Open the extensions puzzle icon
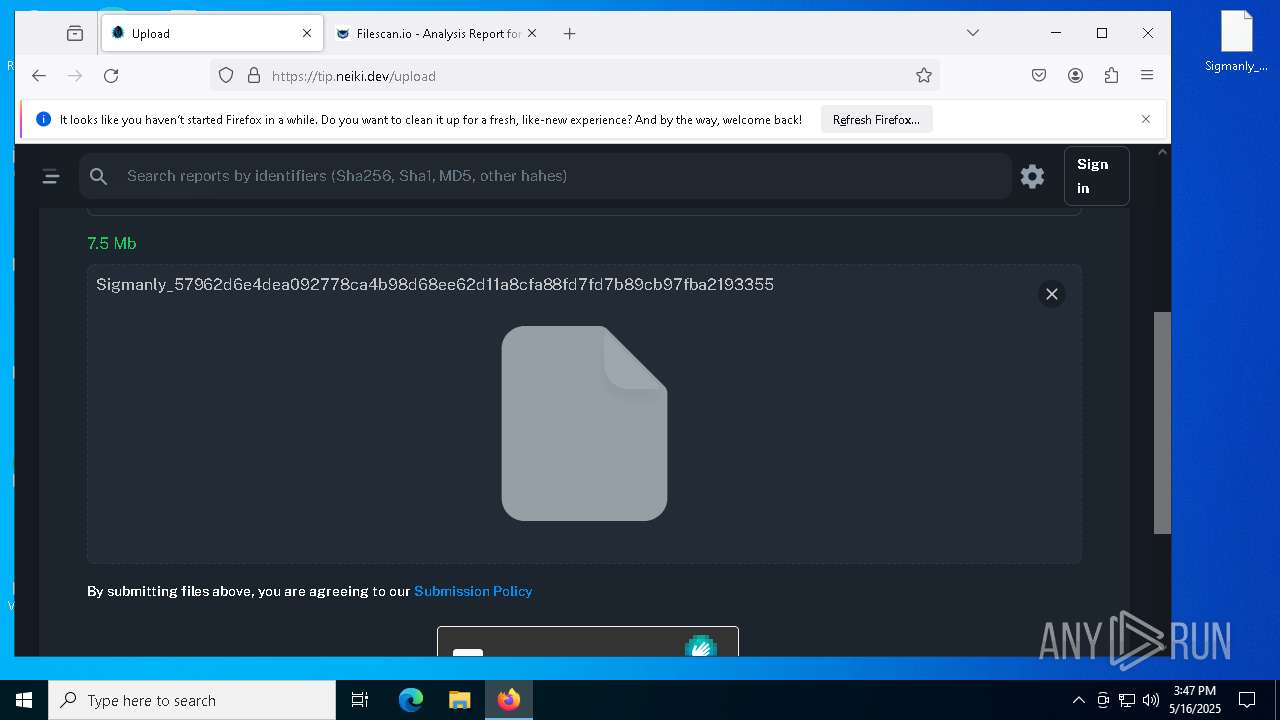 [x=1111, y=75]
